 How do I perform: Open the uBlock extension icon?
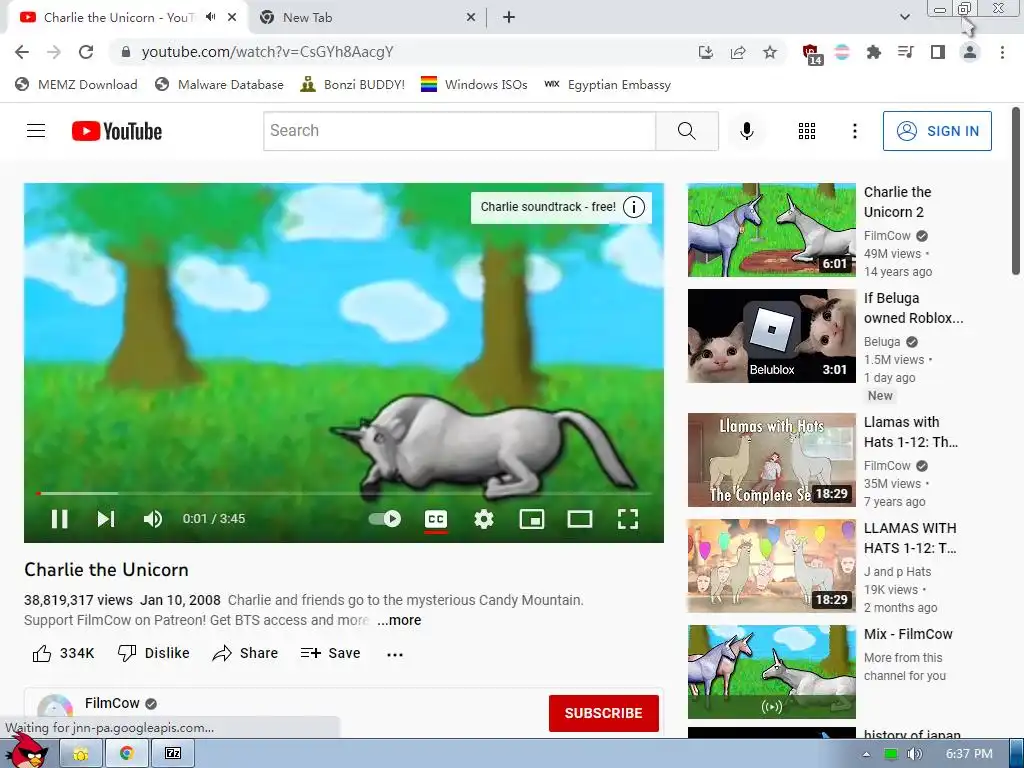coord(810,54)
